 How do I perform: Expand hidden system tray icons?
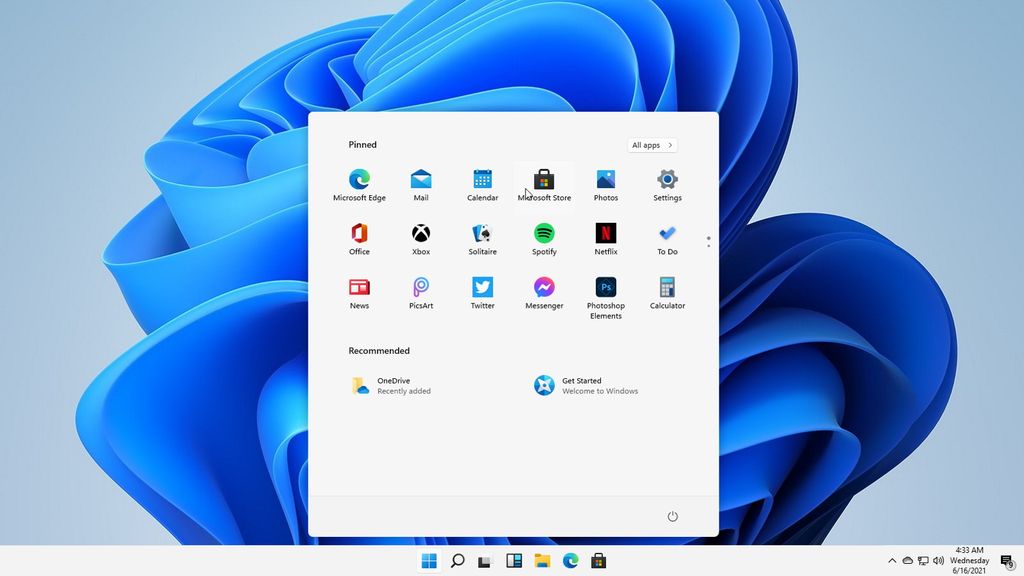click(891, 561)
